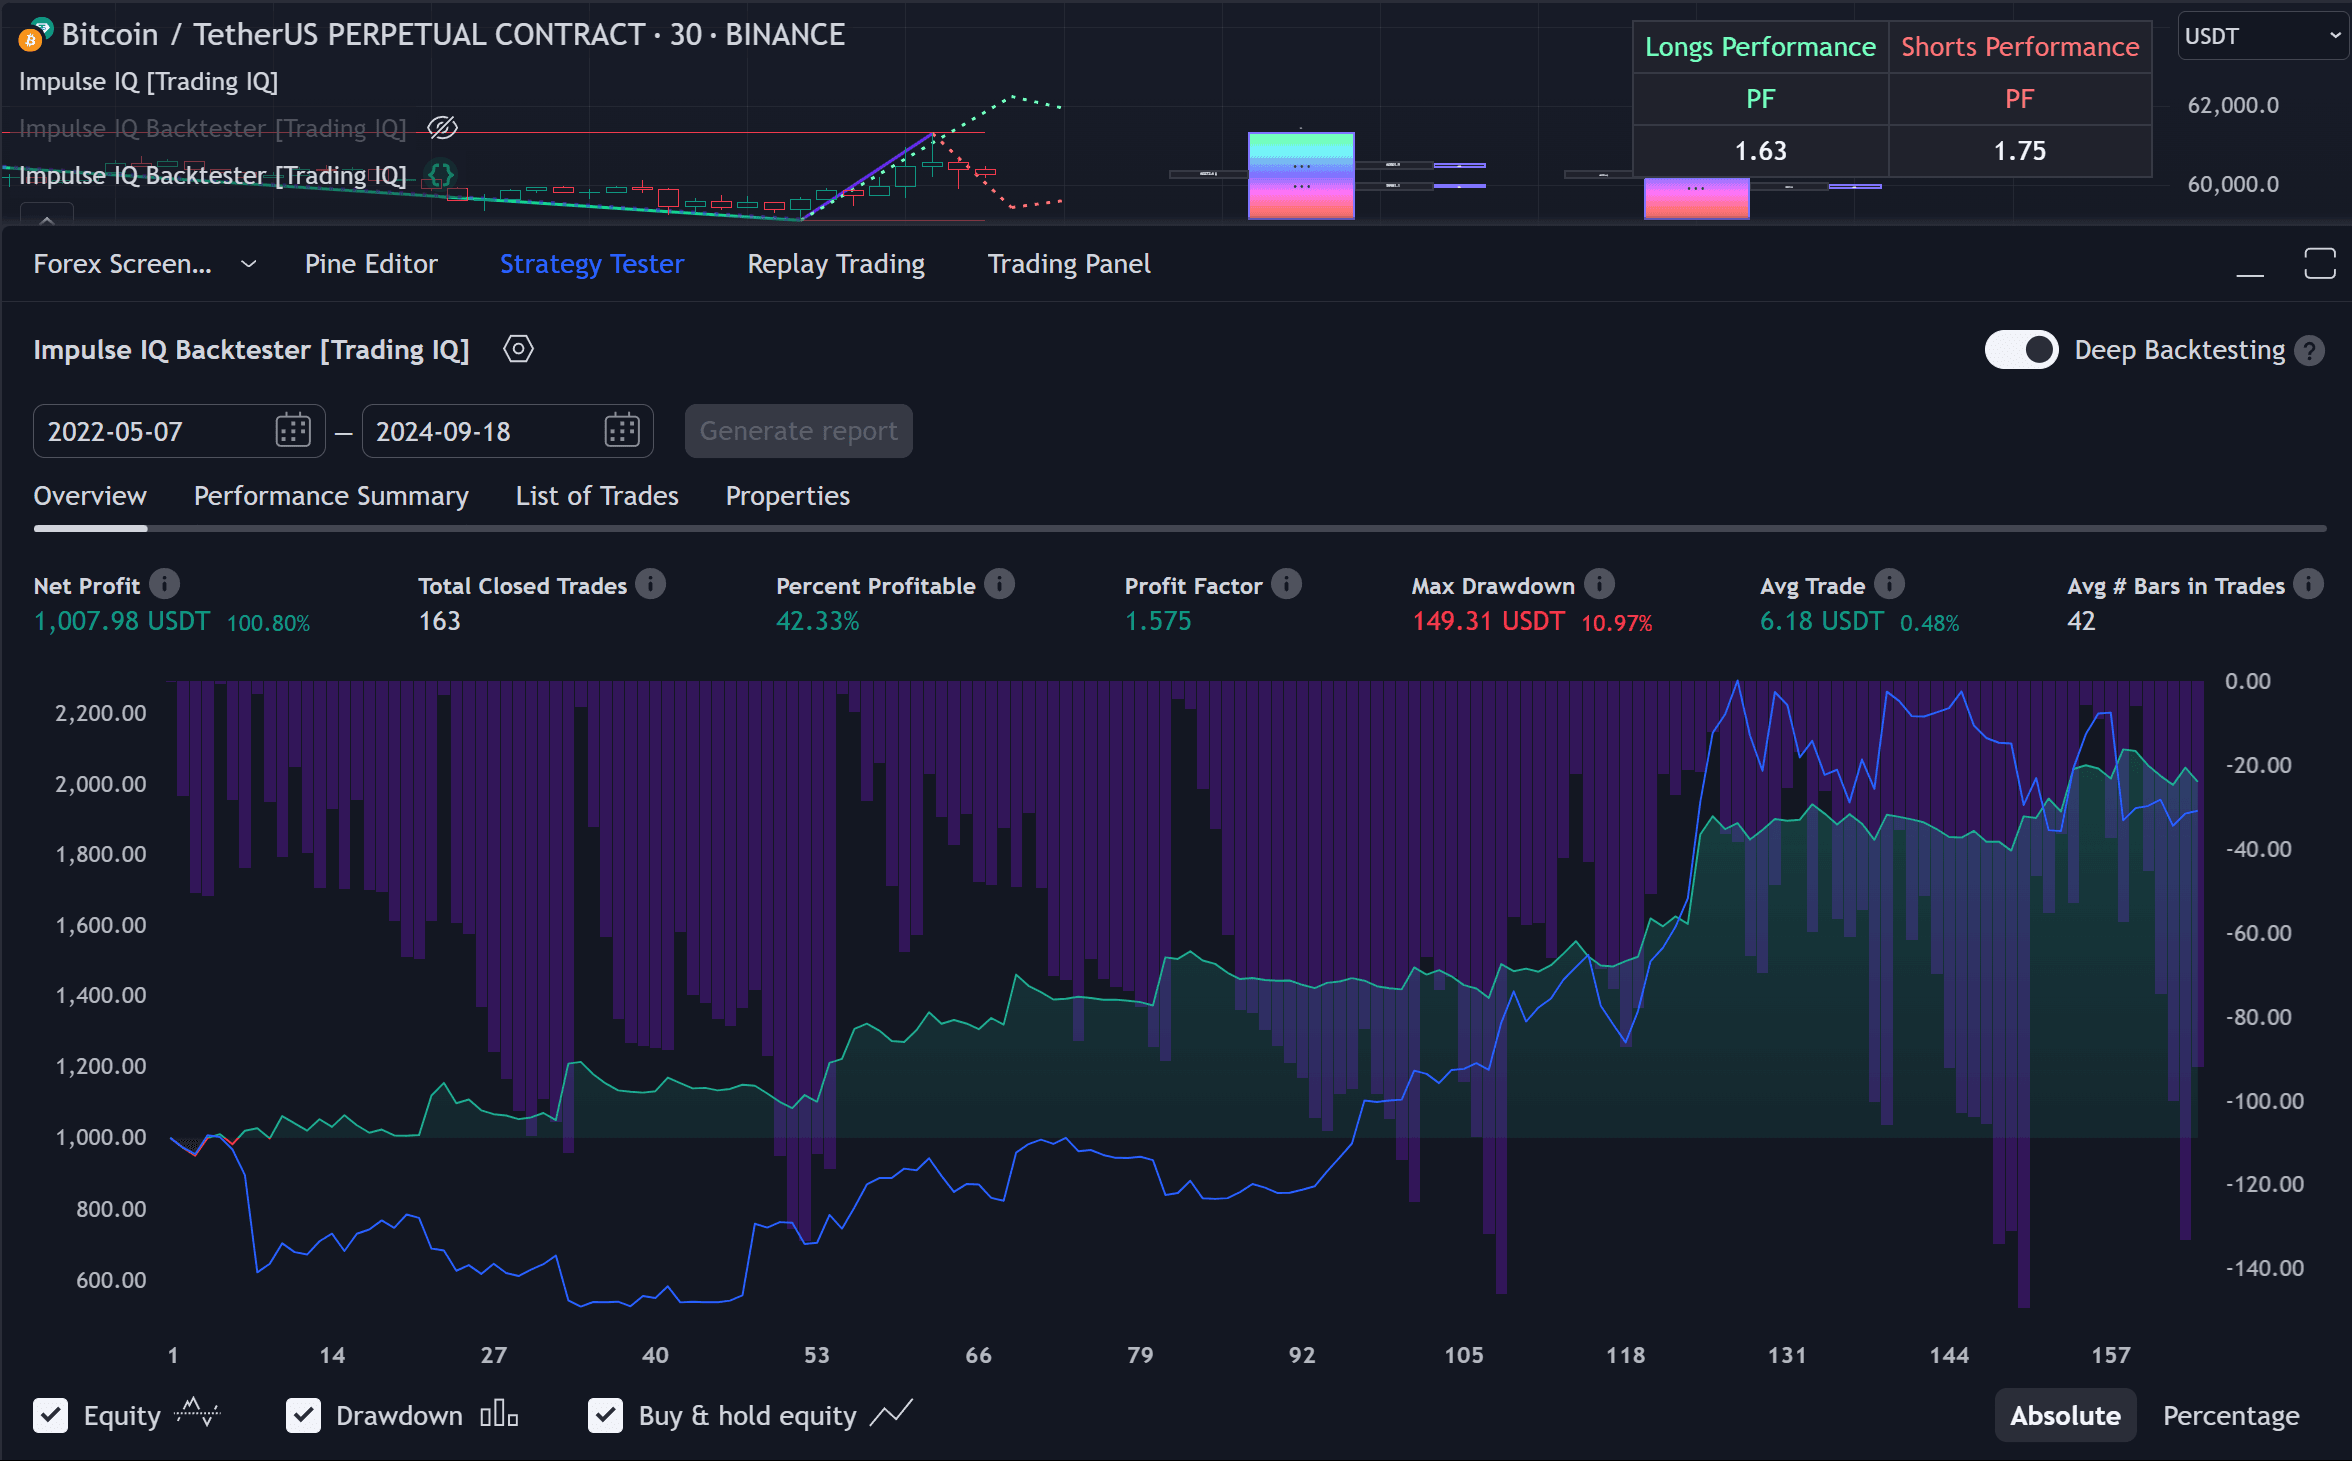The width and height of the screenshot is (2352, 1461).
Task: Open the Pine Editor tab
Action: (371, 264)
